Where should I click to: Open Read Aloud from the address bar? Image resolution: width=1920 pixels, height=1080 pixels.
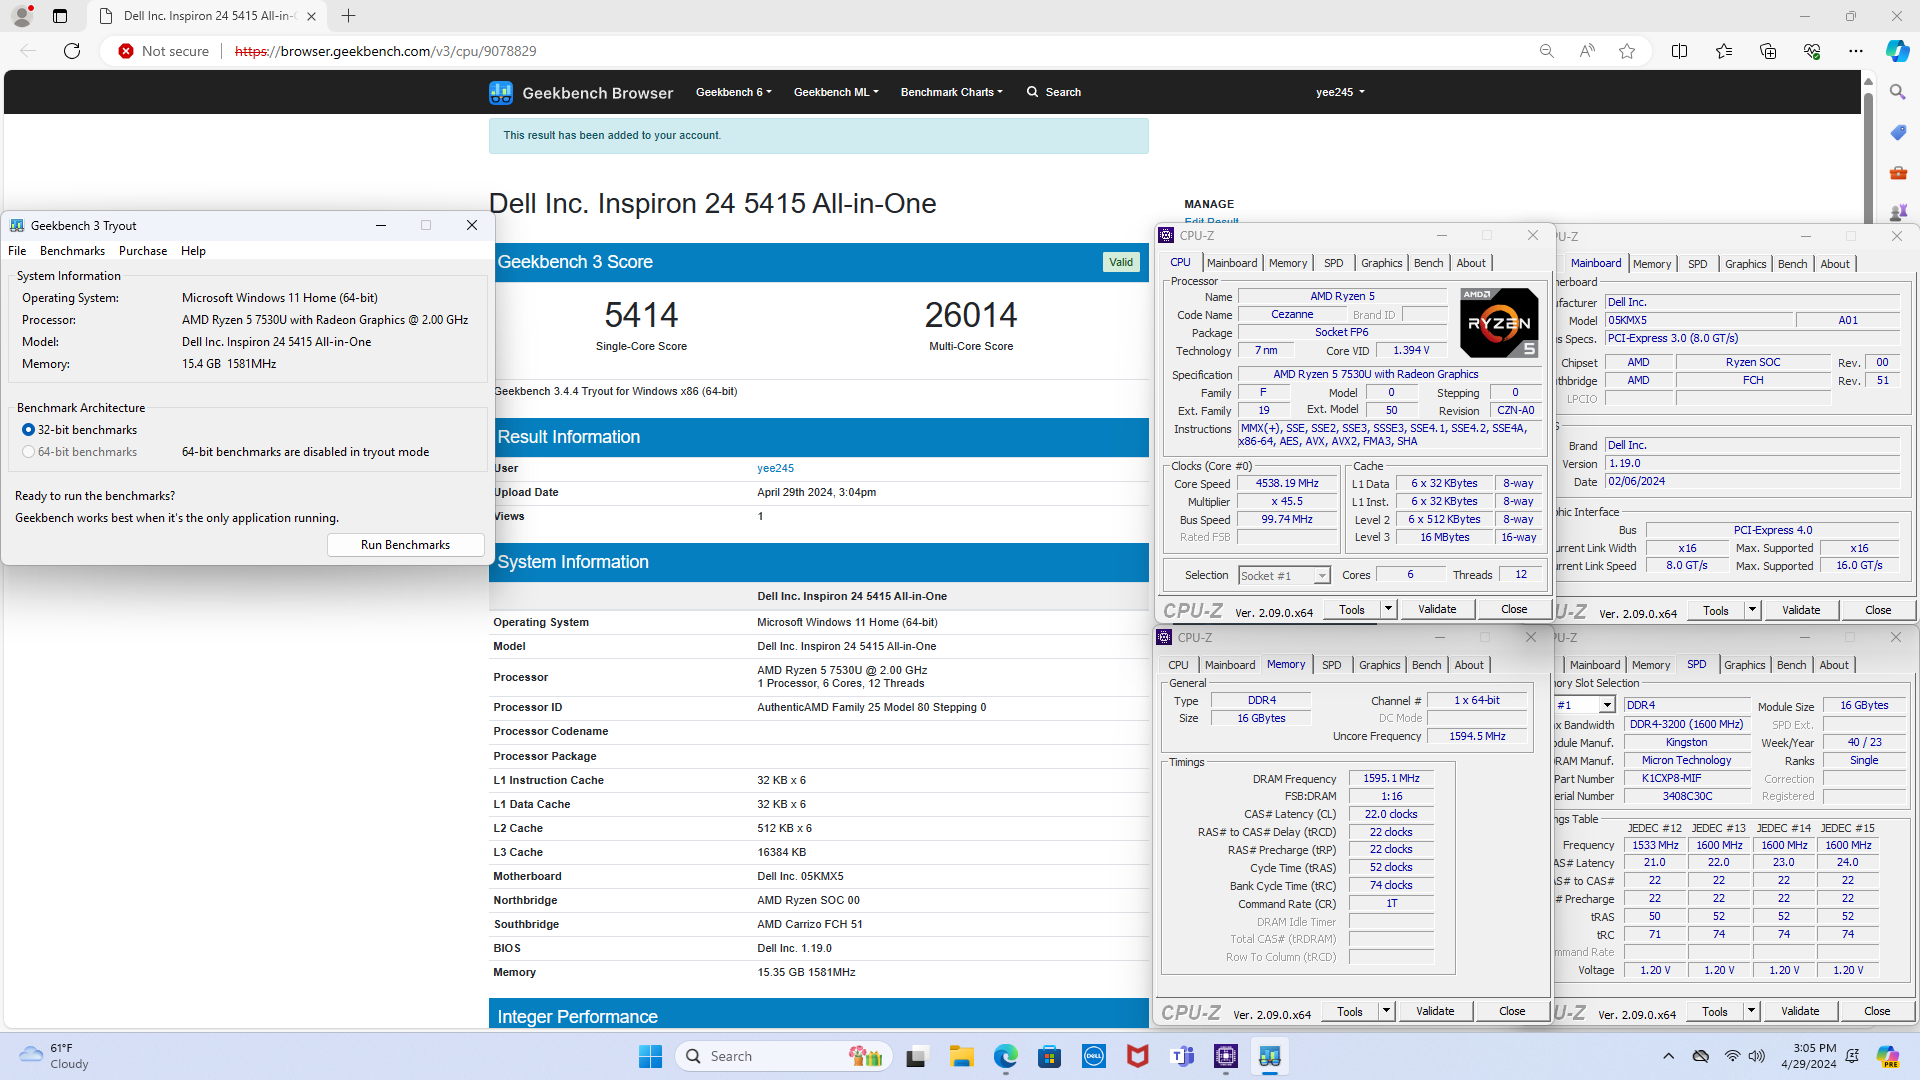click(1587, 51)
